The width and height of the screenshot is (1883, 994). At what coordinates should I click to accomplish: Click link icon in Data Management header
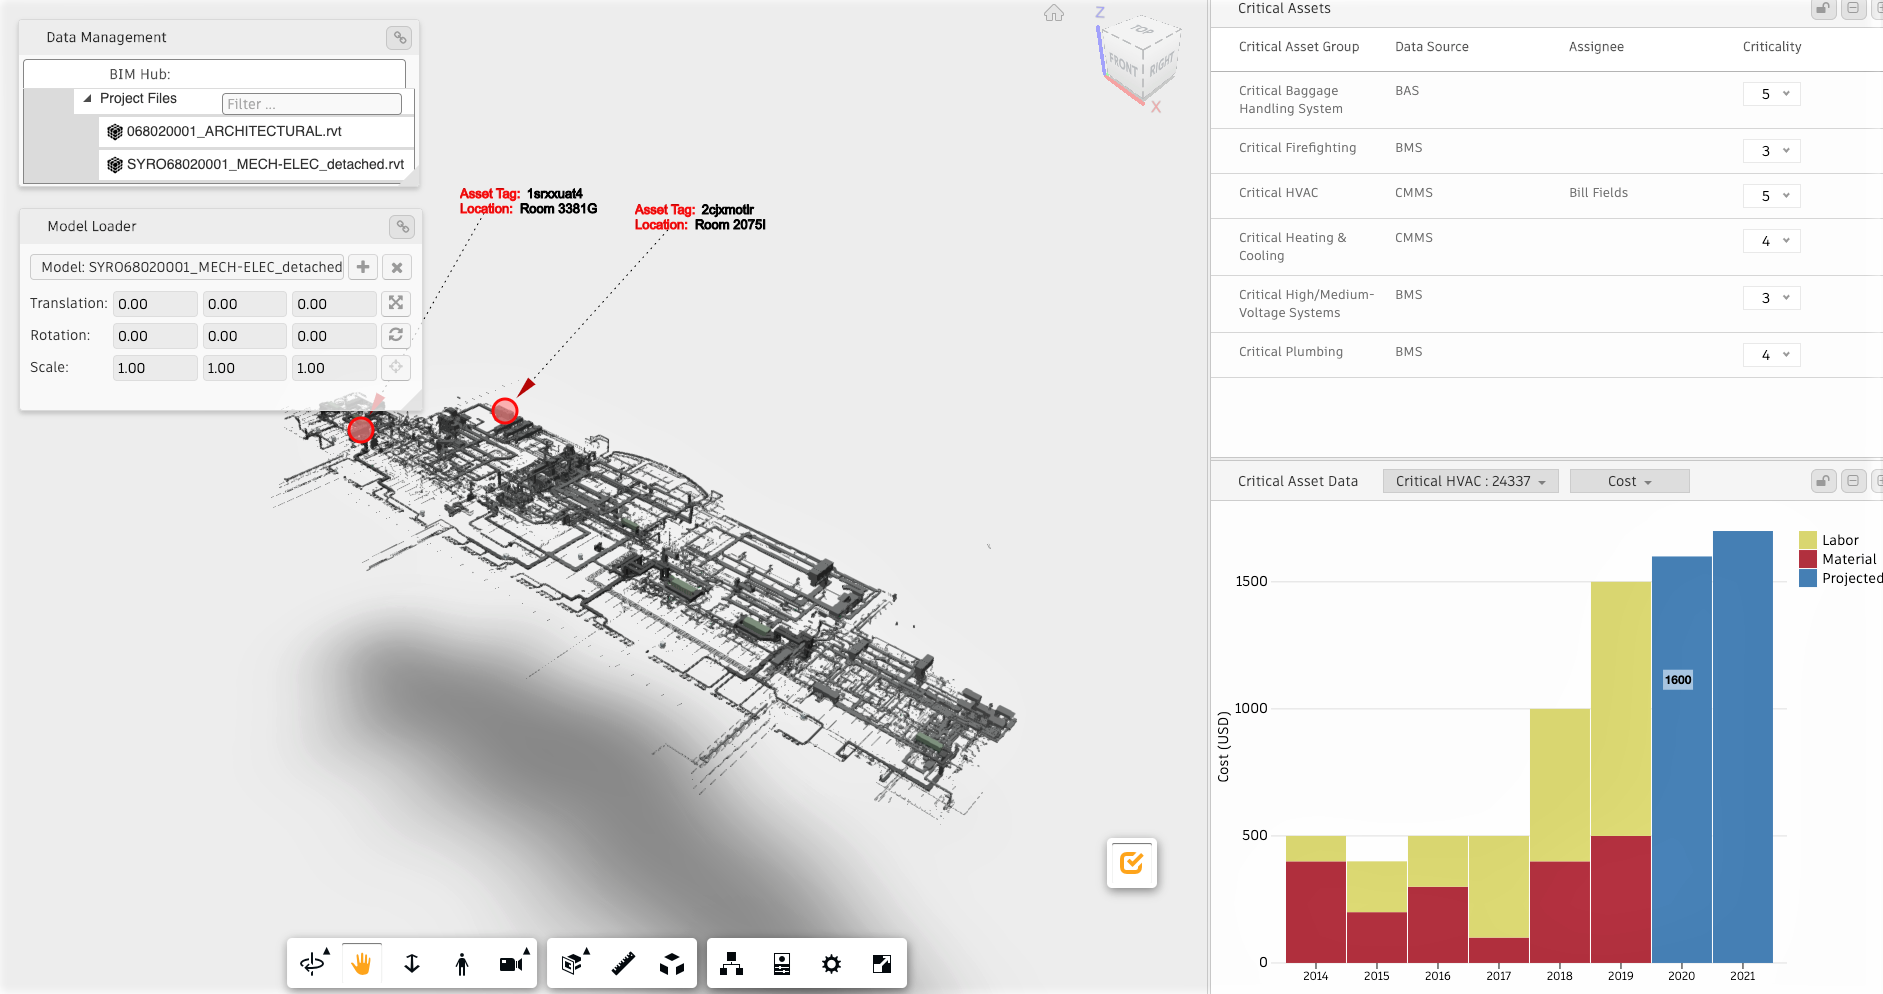[399, 38]
